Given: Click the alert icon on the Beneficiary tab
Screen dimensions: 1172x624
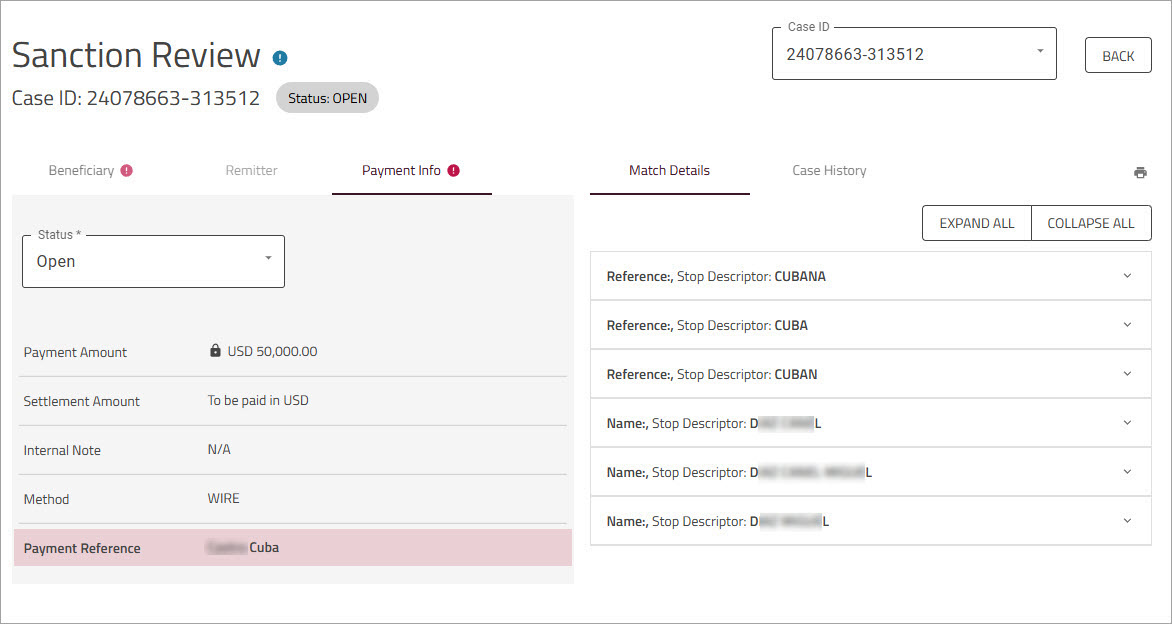Looking at the screenshot, I should pyautogui.click(x=126, y=170).
